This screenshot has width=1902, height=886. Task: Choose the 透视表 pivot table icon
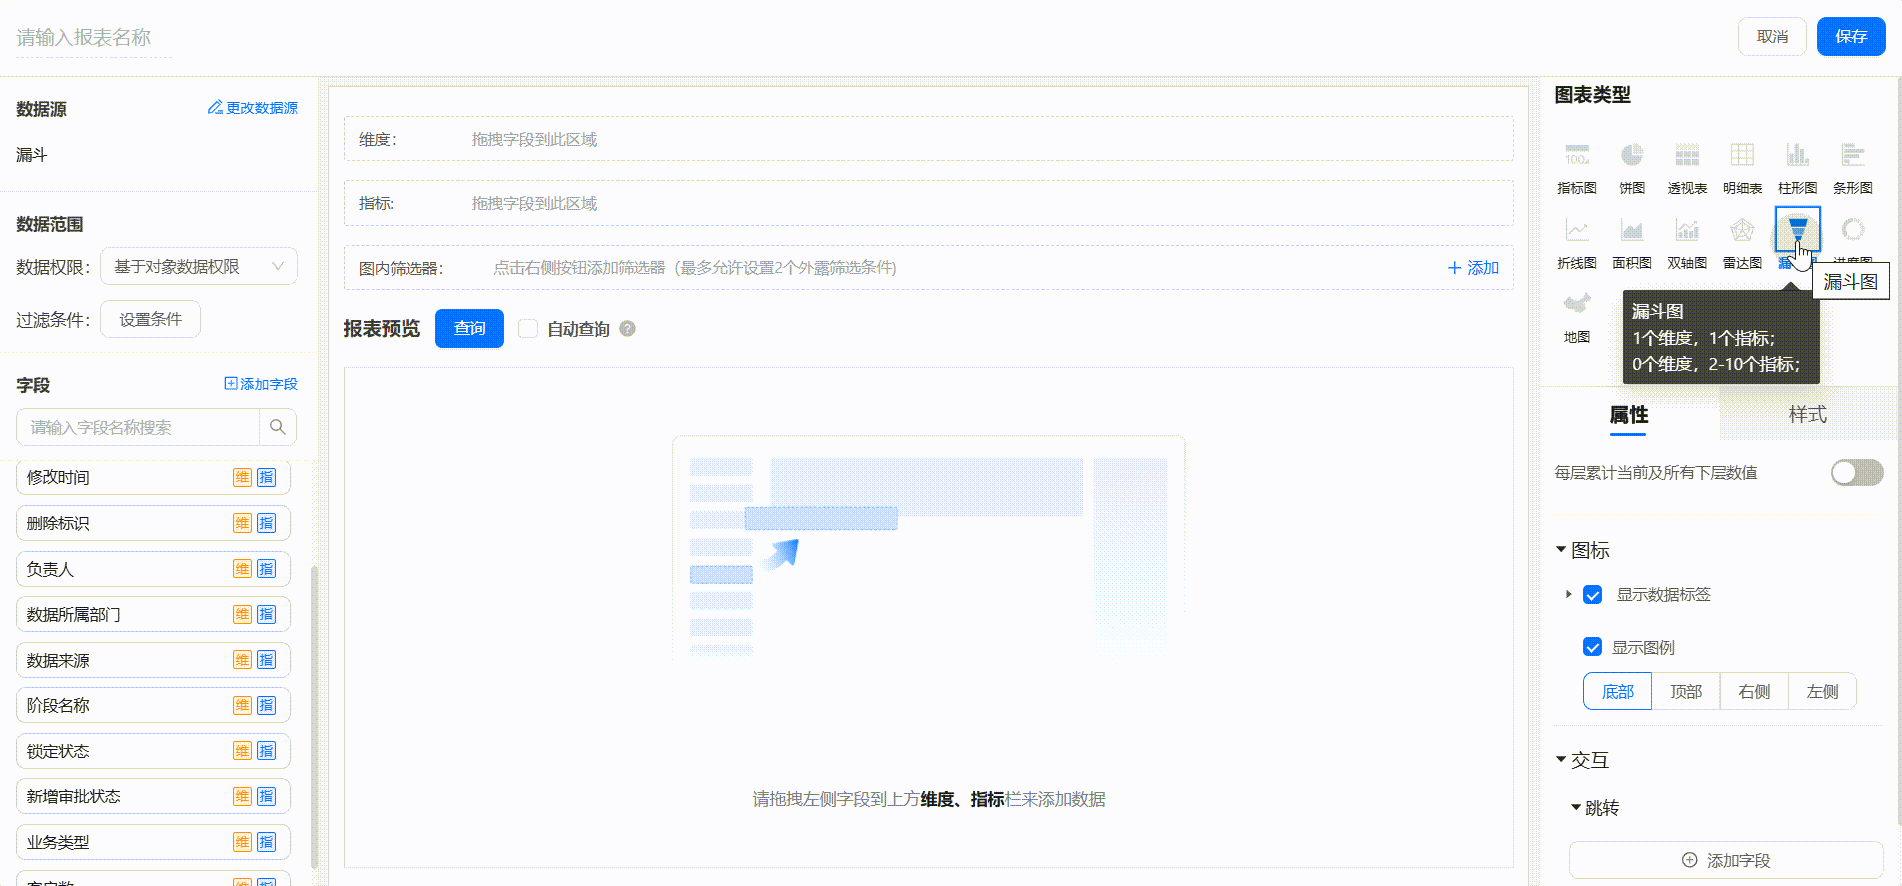point(1687,155)
